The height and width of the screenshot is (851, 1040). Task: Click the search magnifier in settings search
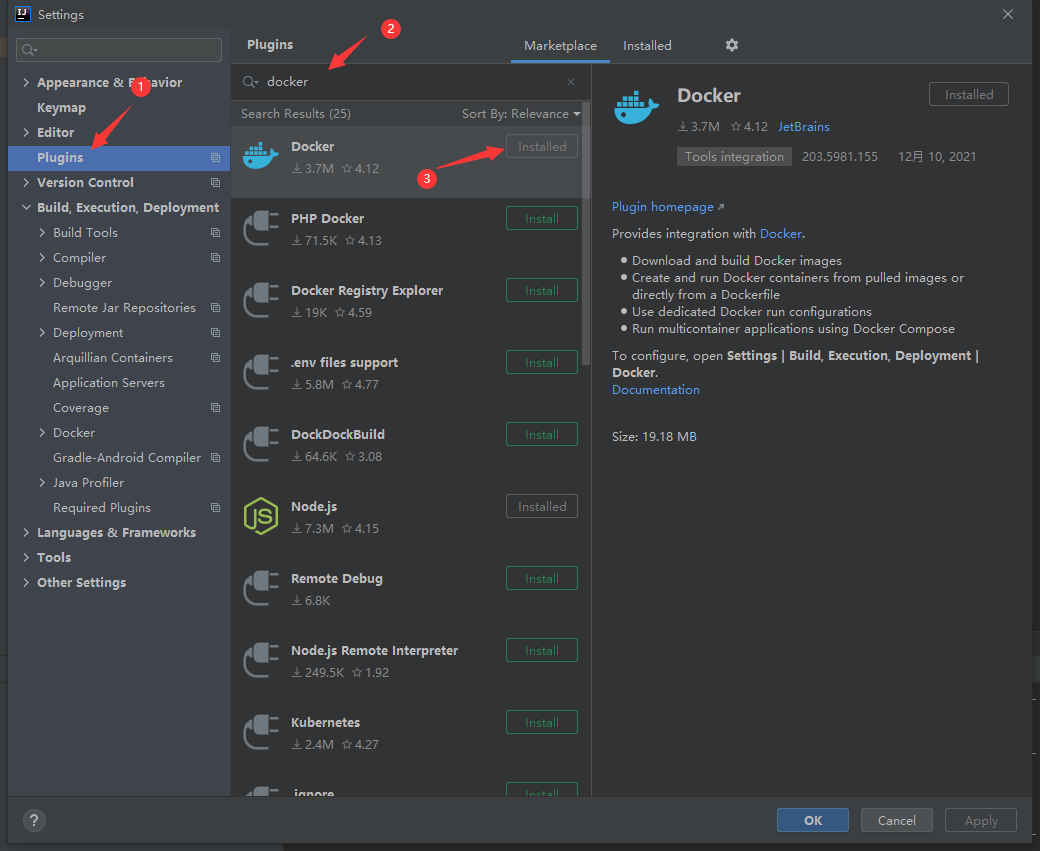(30, 50)
